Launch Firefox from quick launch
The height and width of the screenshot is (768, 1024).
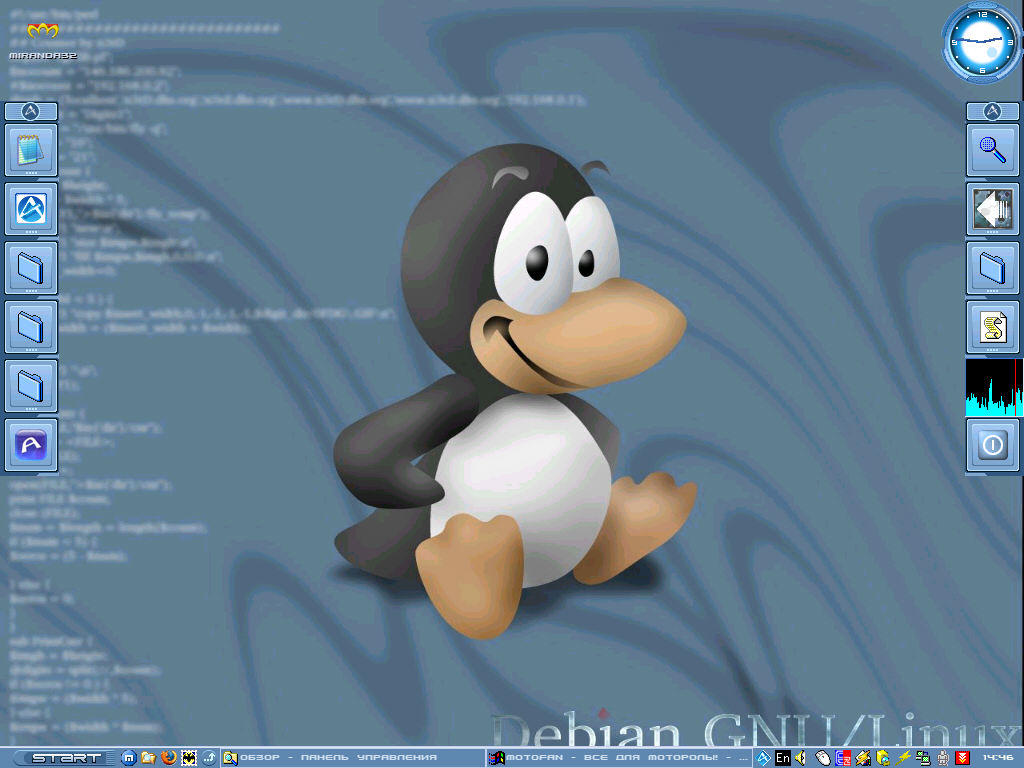169,758
